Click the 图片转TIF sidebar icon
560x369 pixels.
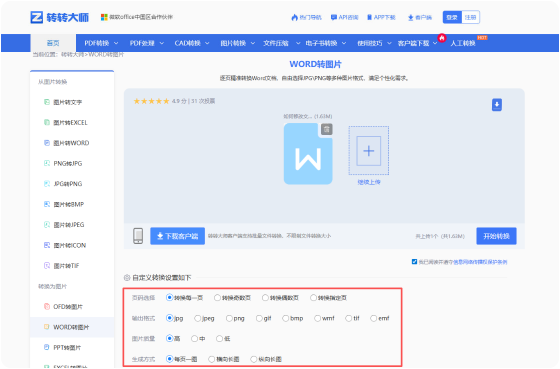(47, 265)
